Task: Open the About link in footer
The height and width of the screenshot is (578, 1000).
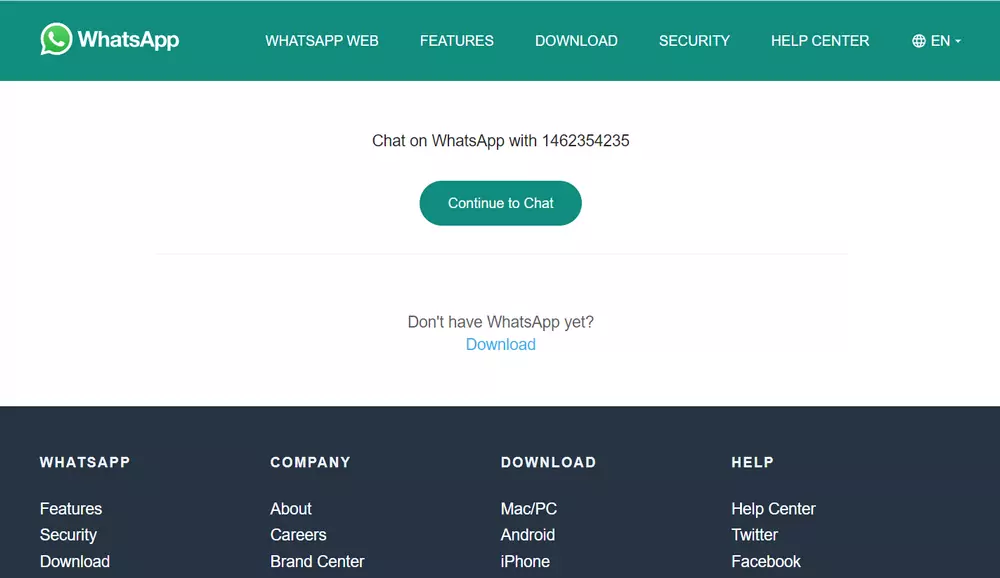Action: tap(291, 508)
